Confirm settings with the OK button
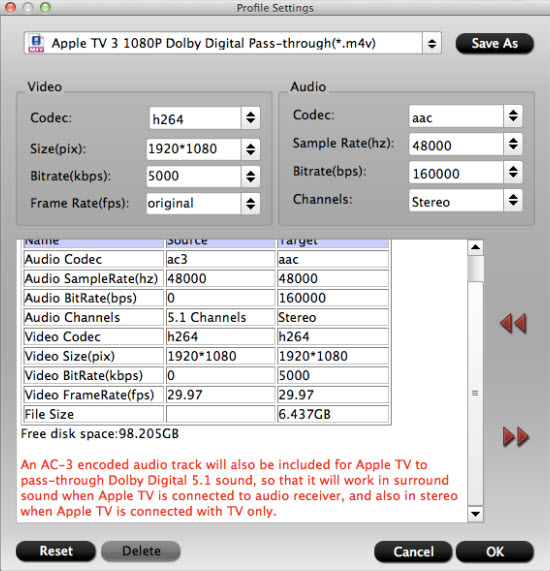Image resolution: width=550 pixels, height=571 pixels. coord(495,552)
